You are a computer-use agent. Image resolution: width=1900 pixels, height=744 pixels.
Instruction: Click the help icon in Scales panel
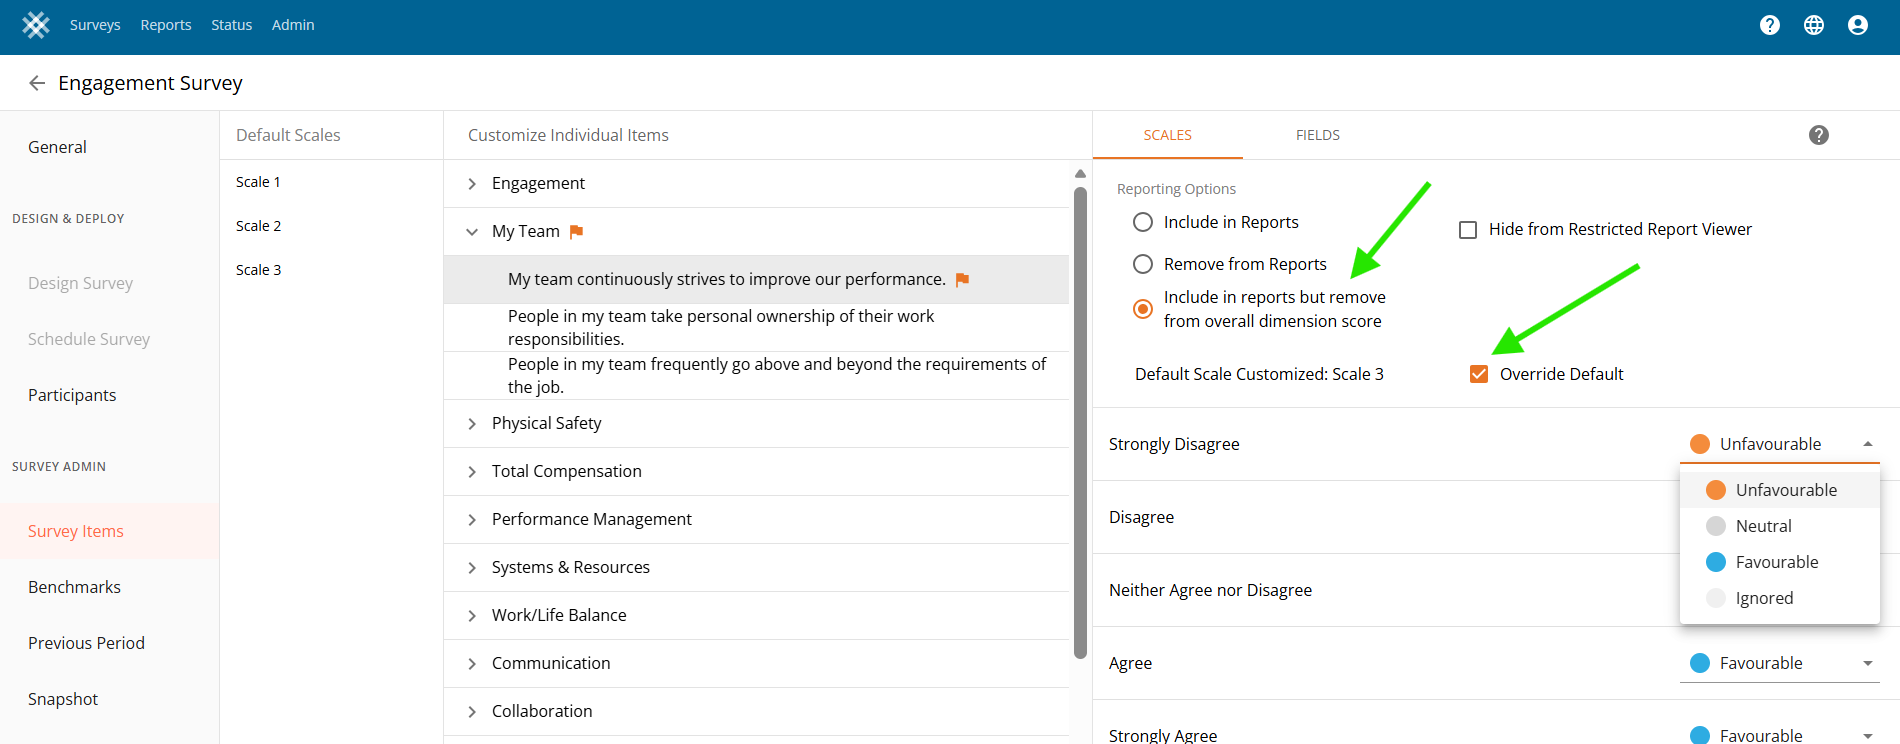pos(1818,135)
